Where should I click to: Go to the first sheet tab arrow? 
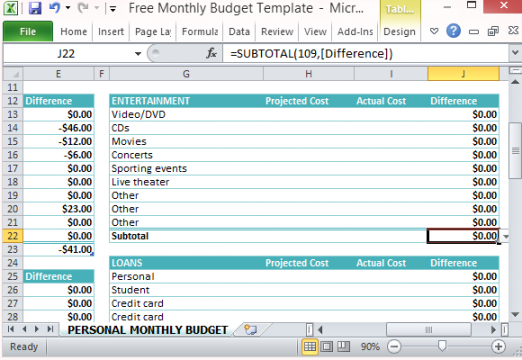click(11, 329)
